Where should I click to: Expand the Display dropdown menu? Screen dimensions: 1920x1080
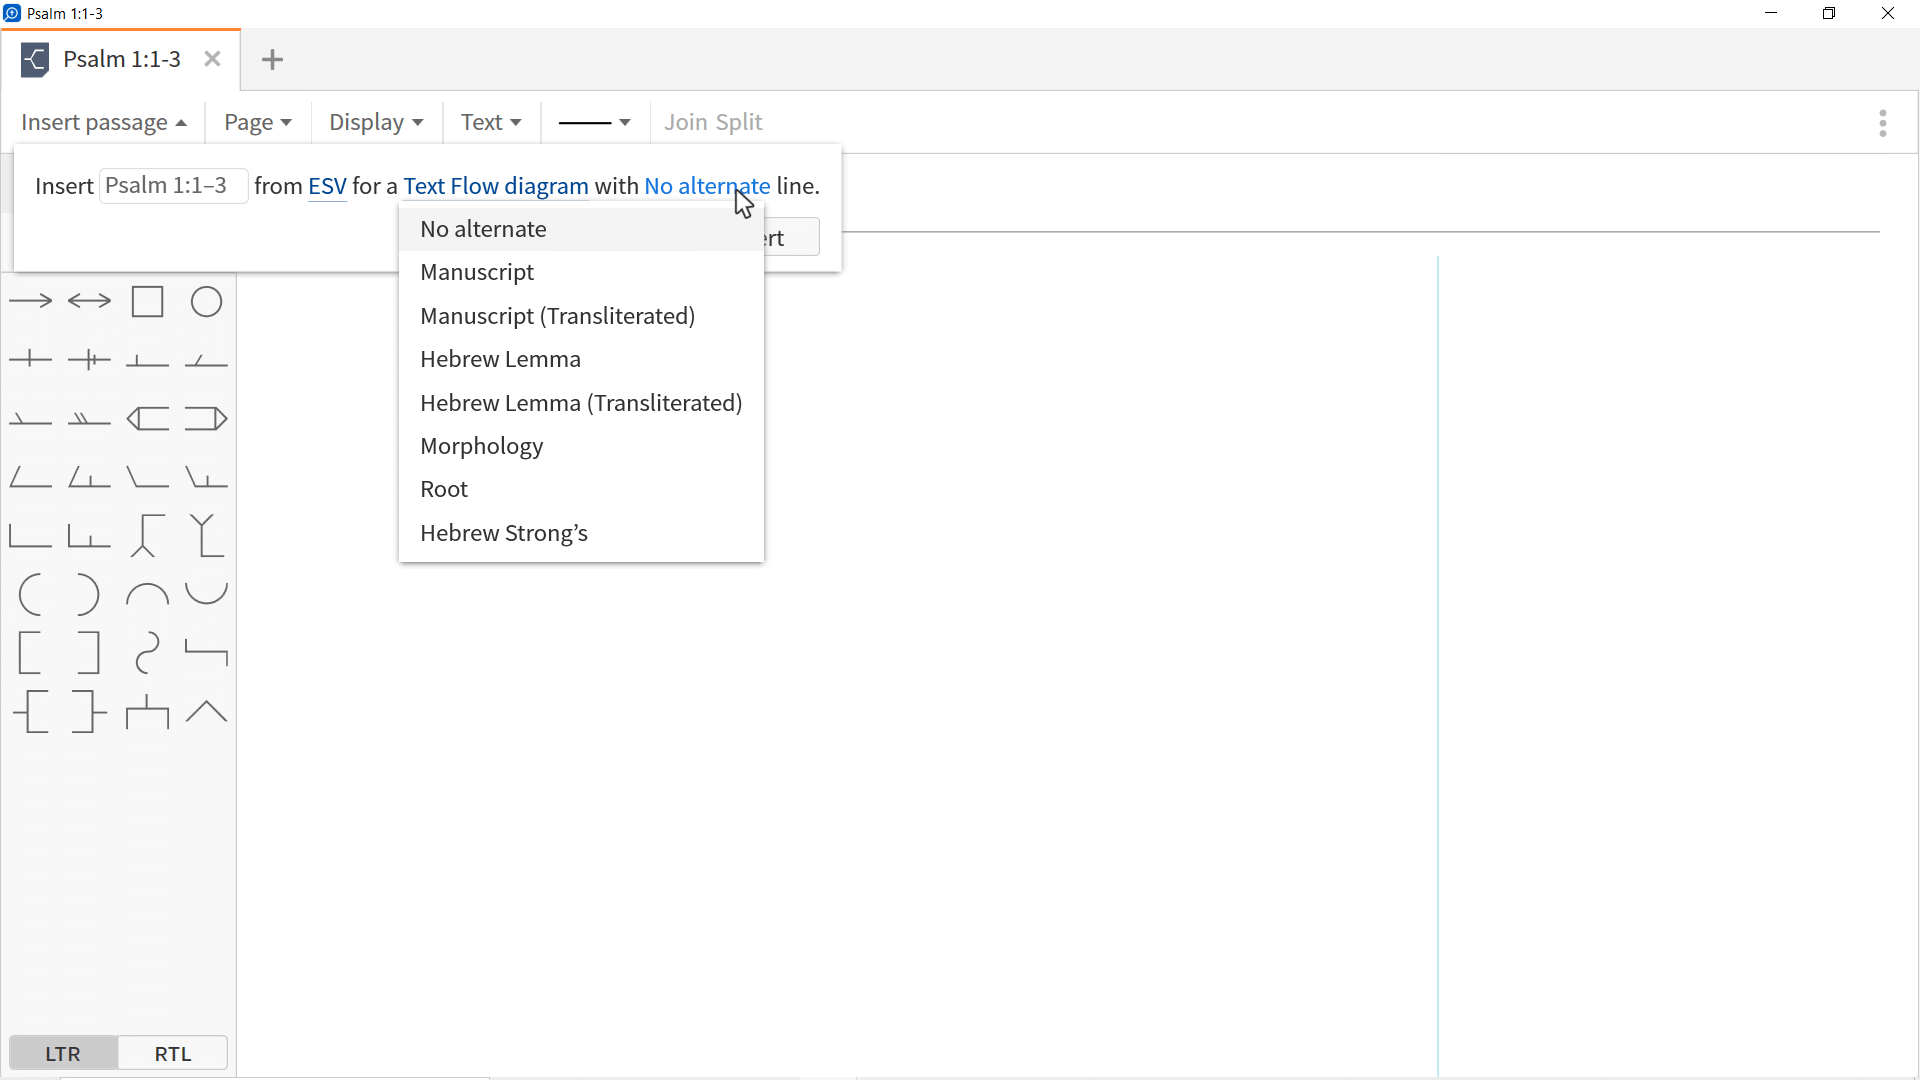[375, 122]
